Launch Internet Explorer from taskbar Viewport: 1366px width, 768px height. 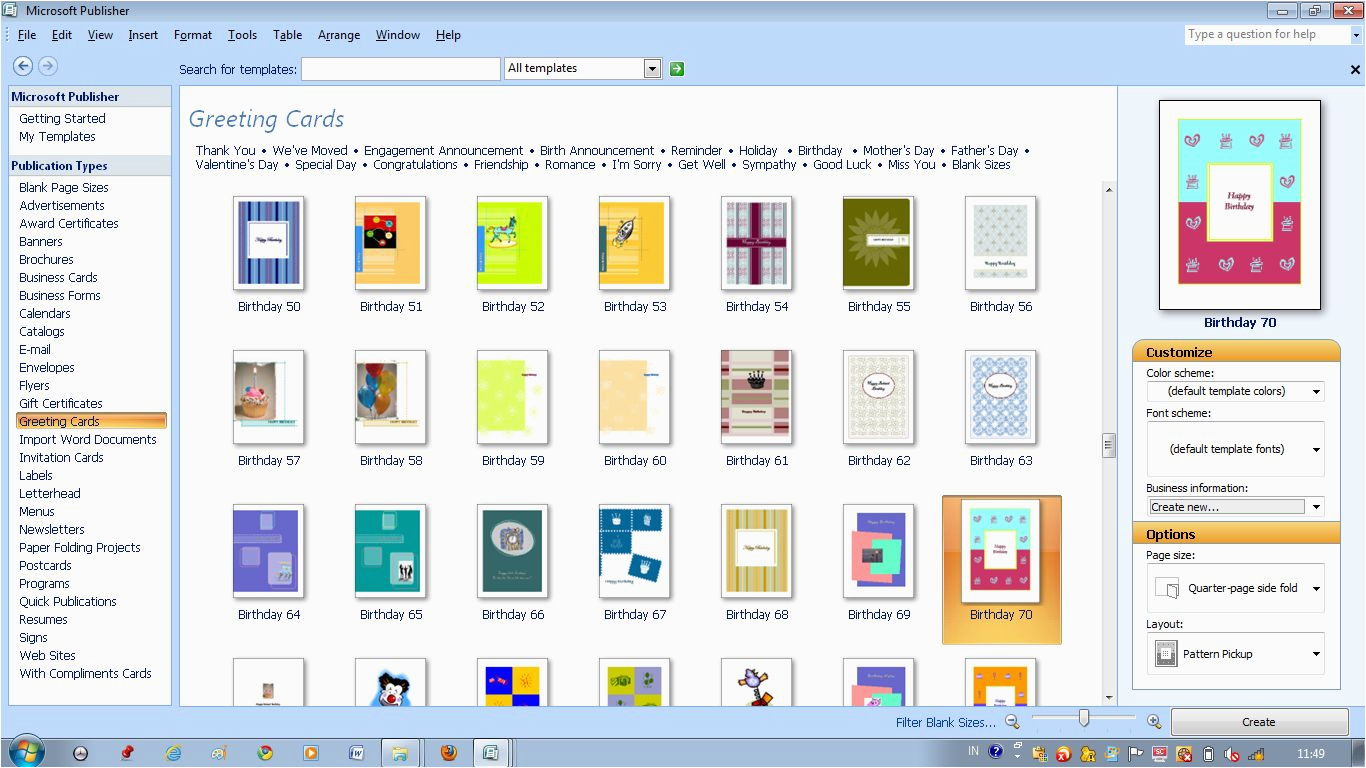pos(173,753)
